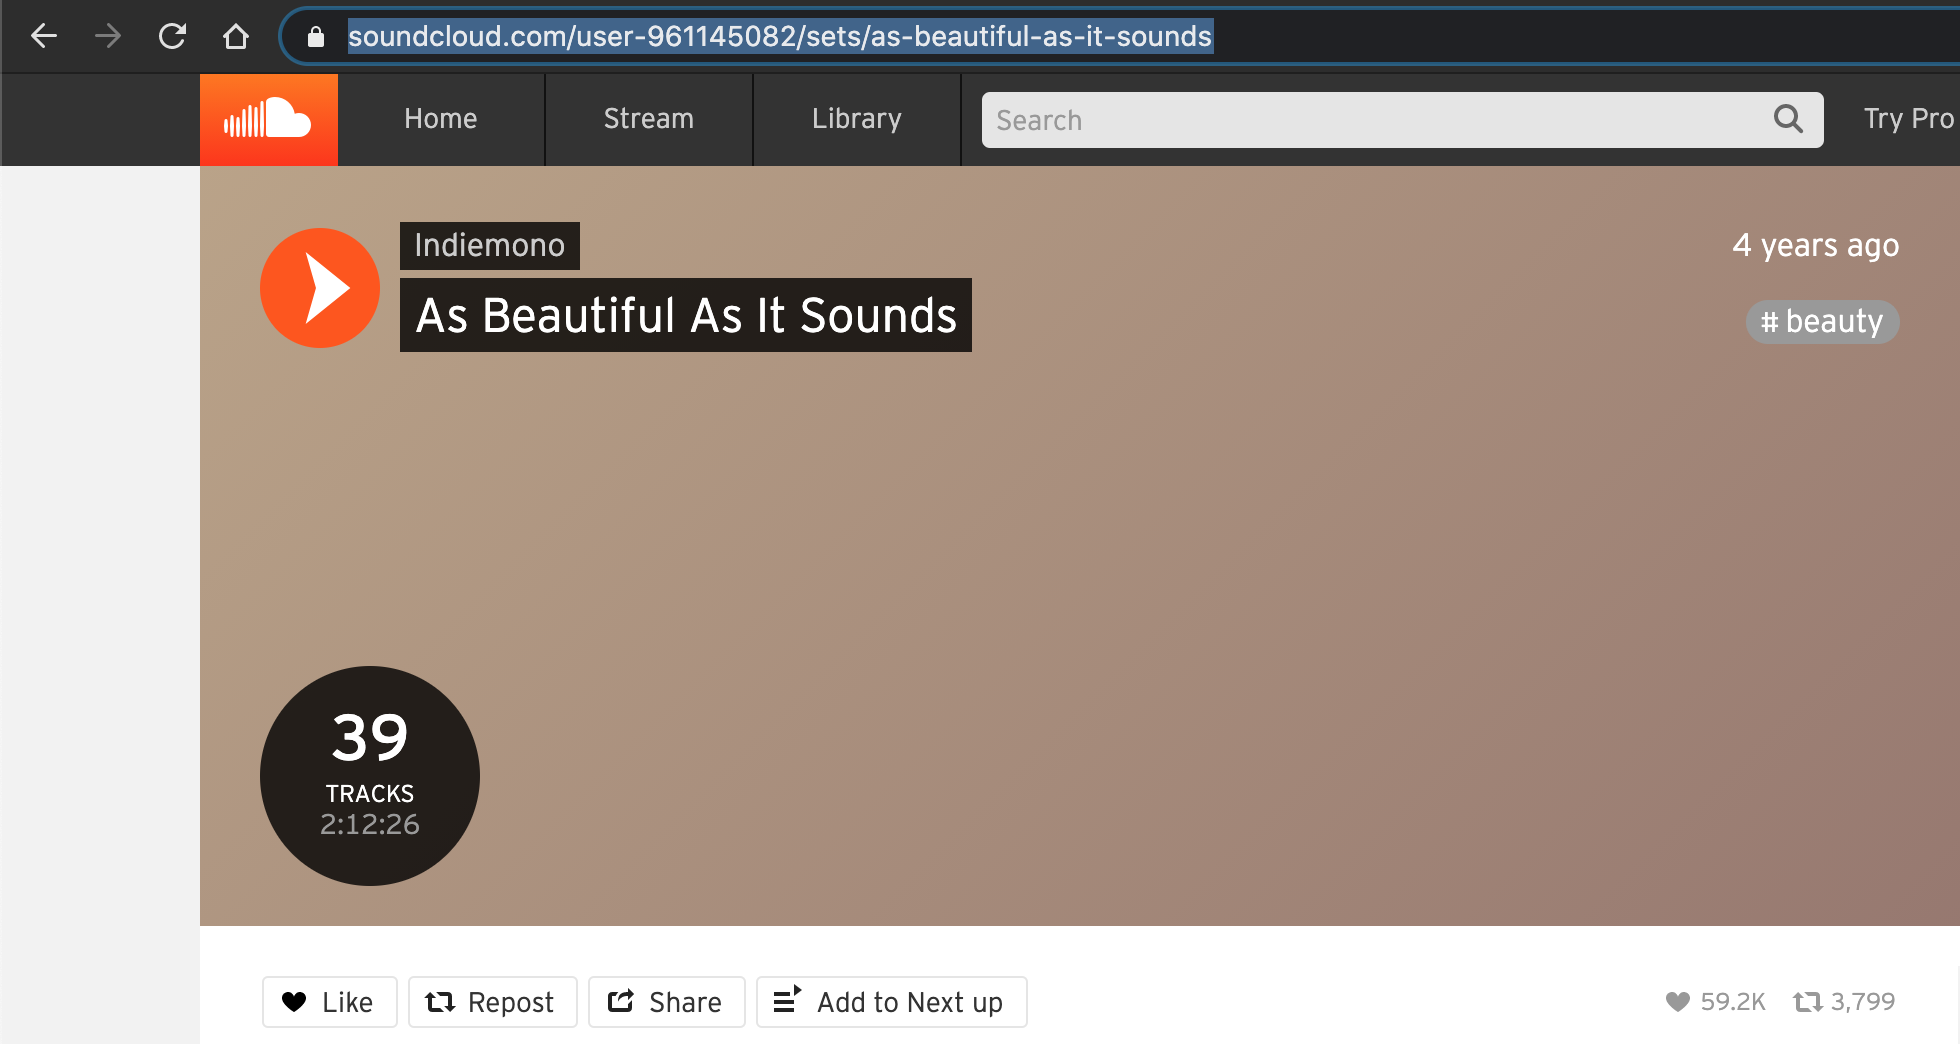Click inside the Search field
Viewport: 1960px width, 1044px height.
click(1300, 119)
